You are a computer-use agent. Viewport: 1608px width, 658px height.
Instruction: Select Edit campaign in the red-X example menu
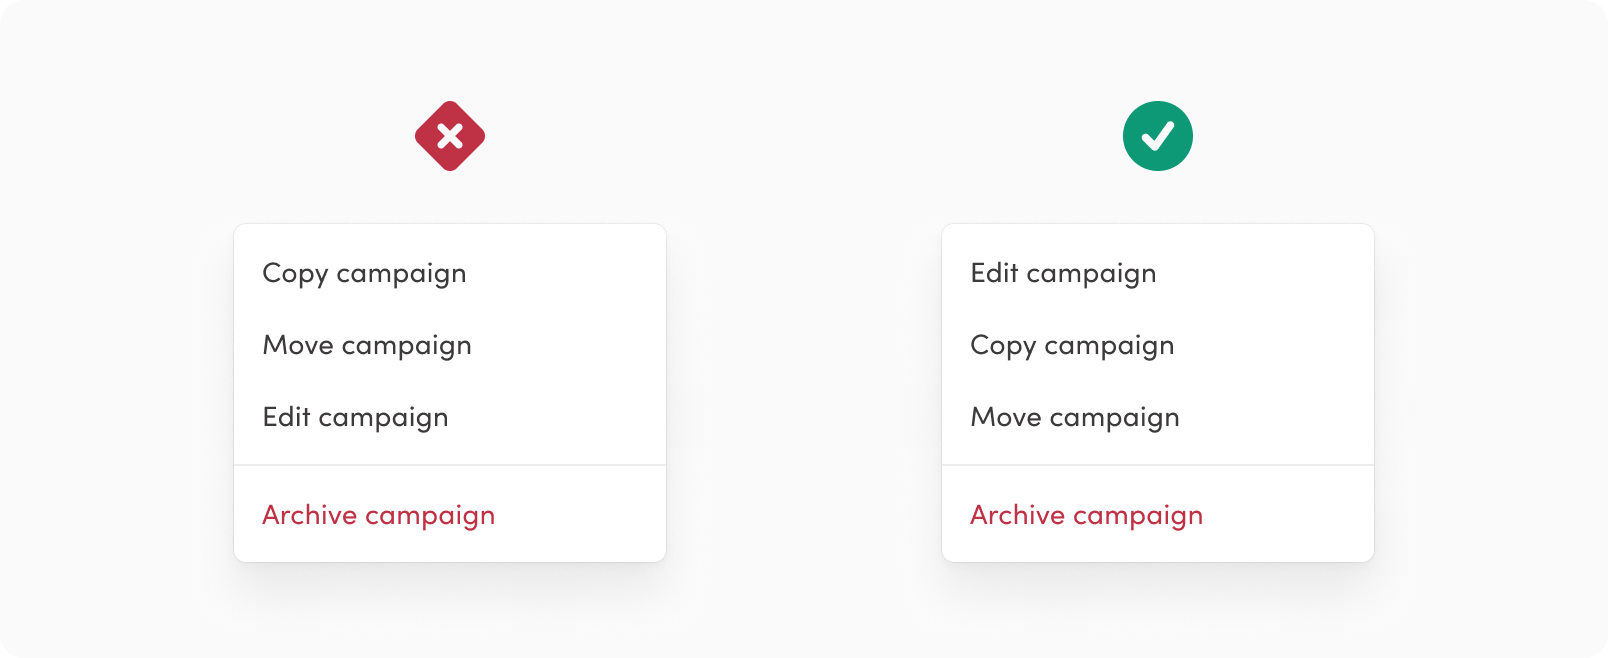point(355,418)
